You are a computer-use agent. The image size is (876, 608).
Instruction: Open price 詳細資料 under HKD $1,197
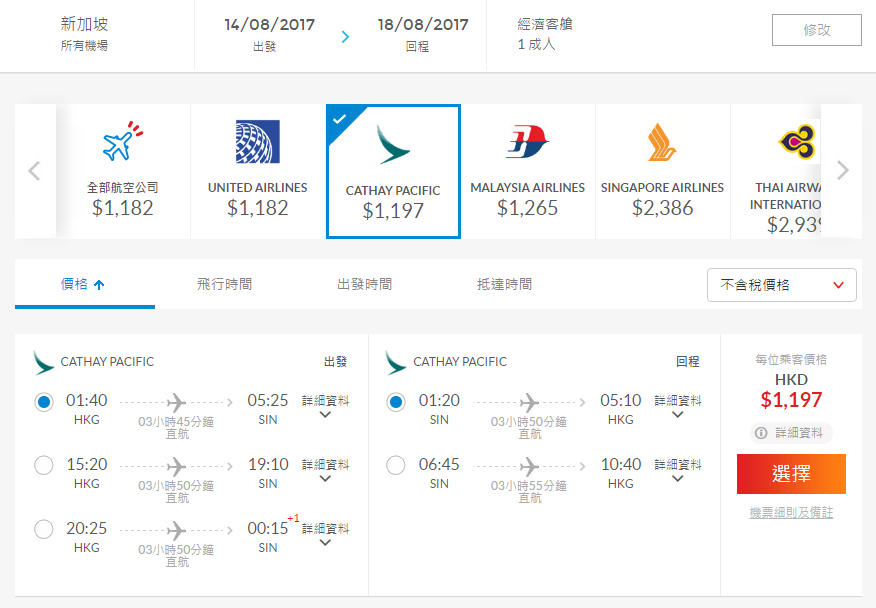coord(791,433)
